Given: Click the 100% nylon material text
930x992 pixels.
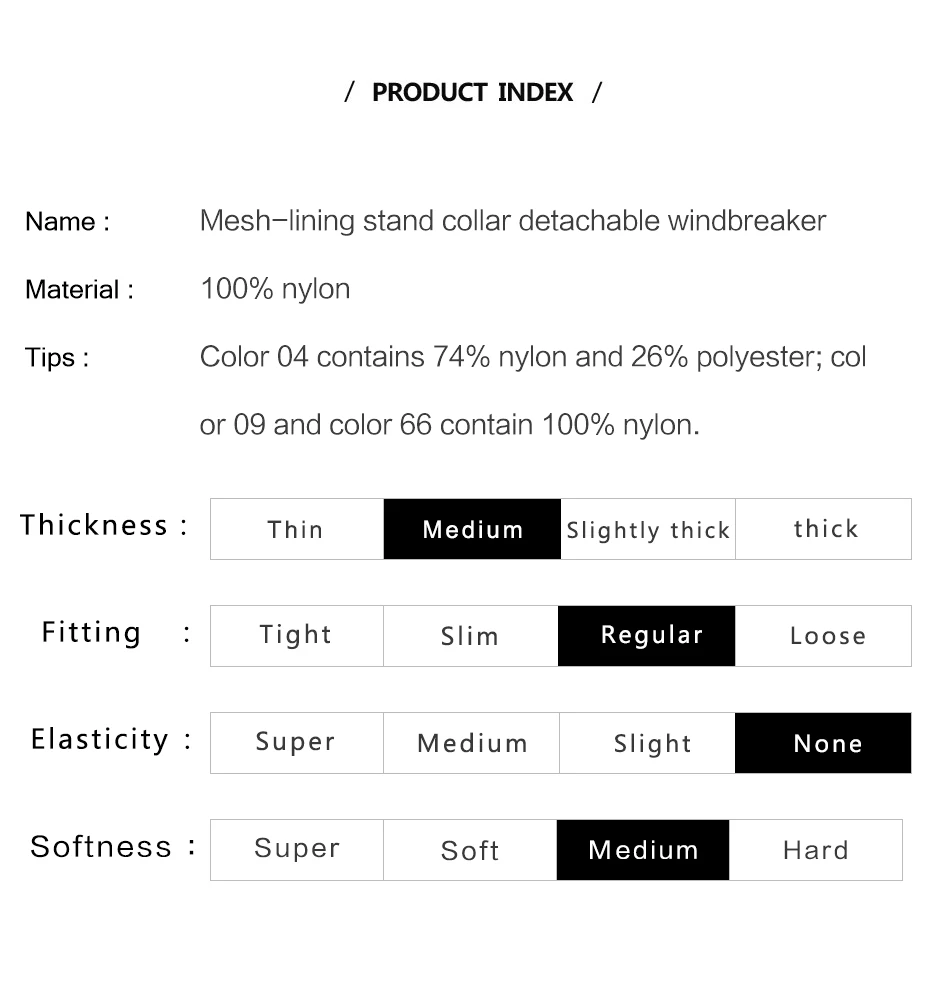Looking at the screenshot, I should (x=275, y=289).
